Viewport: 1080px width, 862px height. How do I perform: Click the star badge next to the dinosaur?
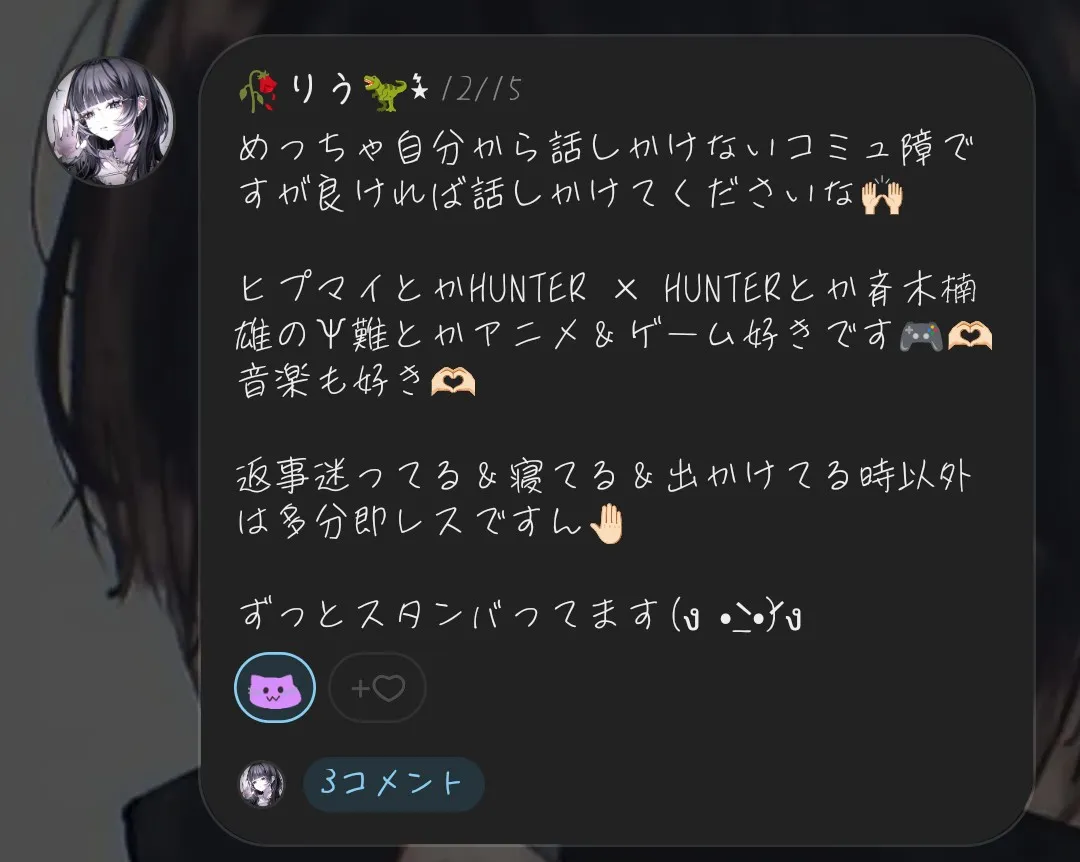tap(419, 89)
